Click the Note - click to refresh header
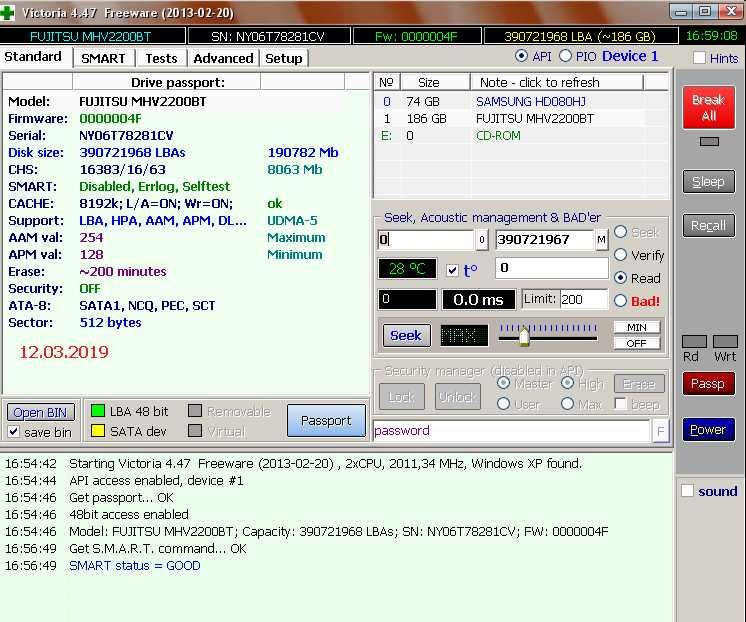The height and width of the screenshot is (622, 746). point(557,82)
